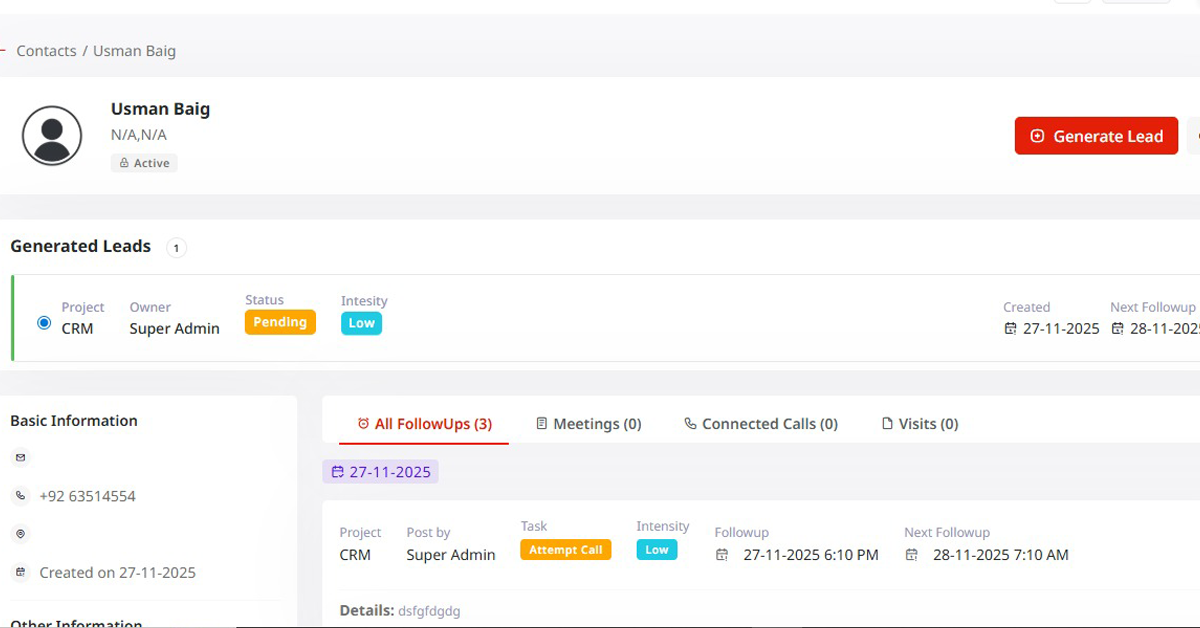Click the notes icon on the Meetings tab
Image resolution: width=1200 pixels, height=628 pixels.
[541, 423]
